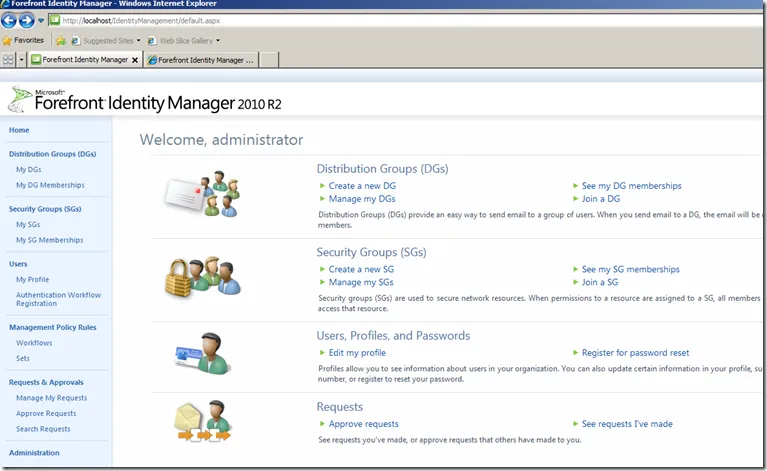Image resolution: width=767 pixels, height=471 pixels.
Task: Click the browser Back arrow button
Action: 9,21
